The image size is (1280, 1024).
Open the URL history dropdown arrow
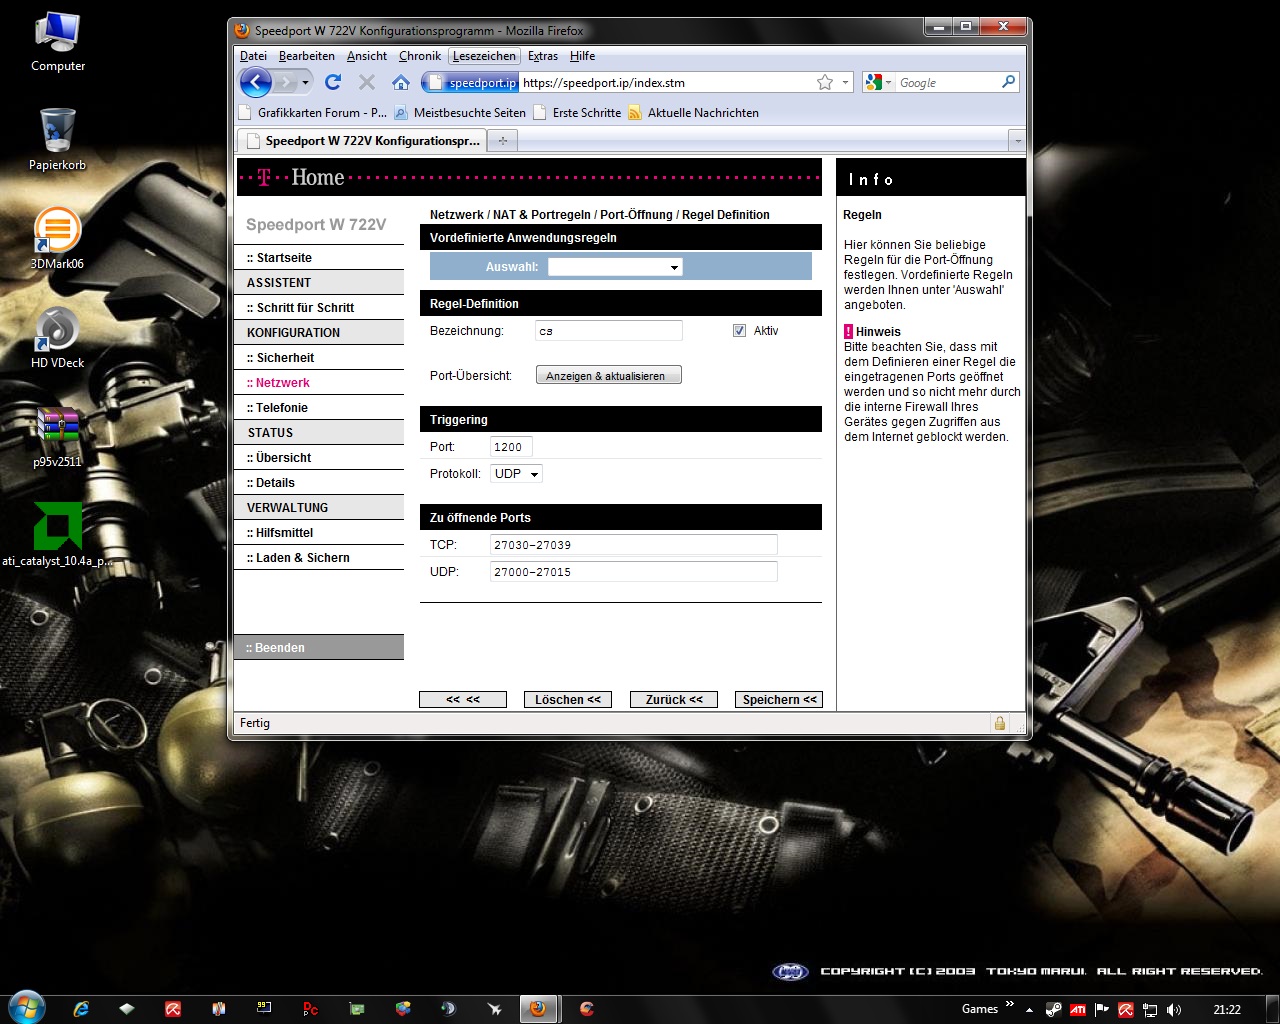tap(845, 82)
